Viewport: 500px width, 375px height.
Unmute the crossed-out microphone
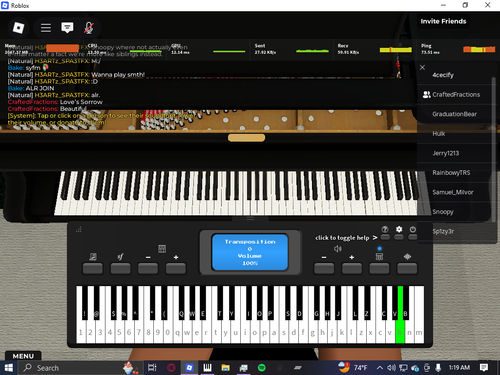coord(89,28)
